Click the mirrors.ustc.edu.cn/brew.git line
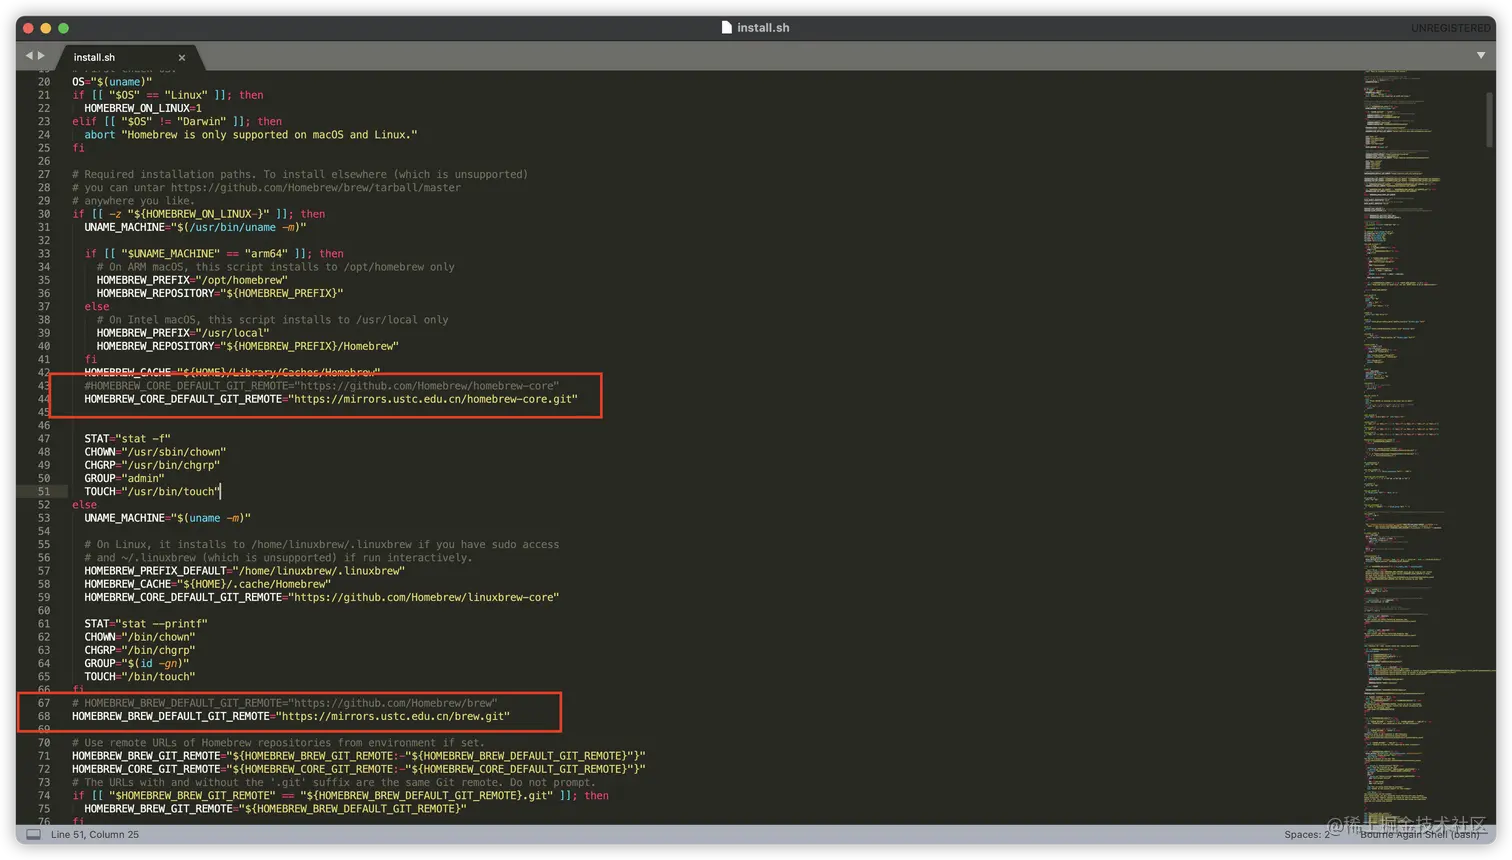Image resolution: width=1512 pixels, height=860 pixels. tap(291, 717)
